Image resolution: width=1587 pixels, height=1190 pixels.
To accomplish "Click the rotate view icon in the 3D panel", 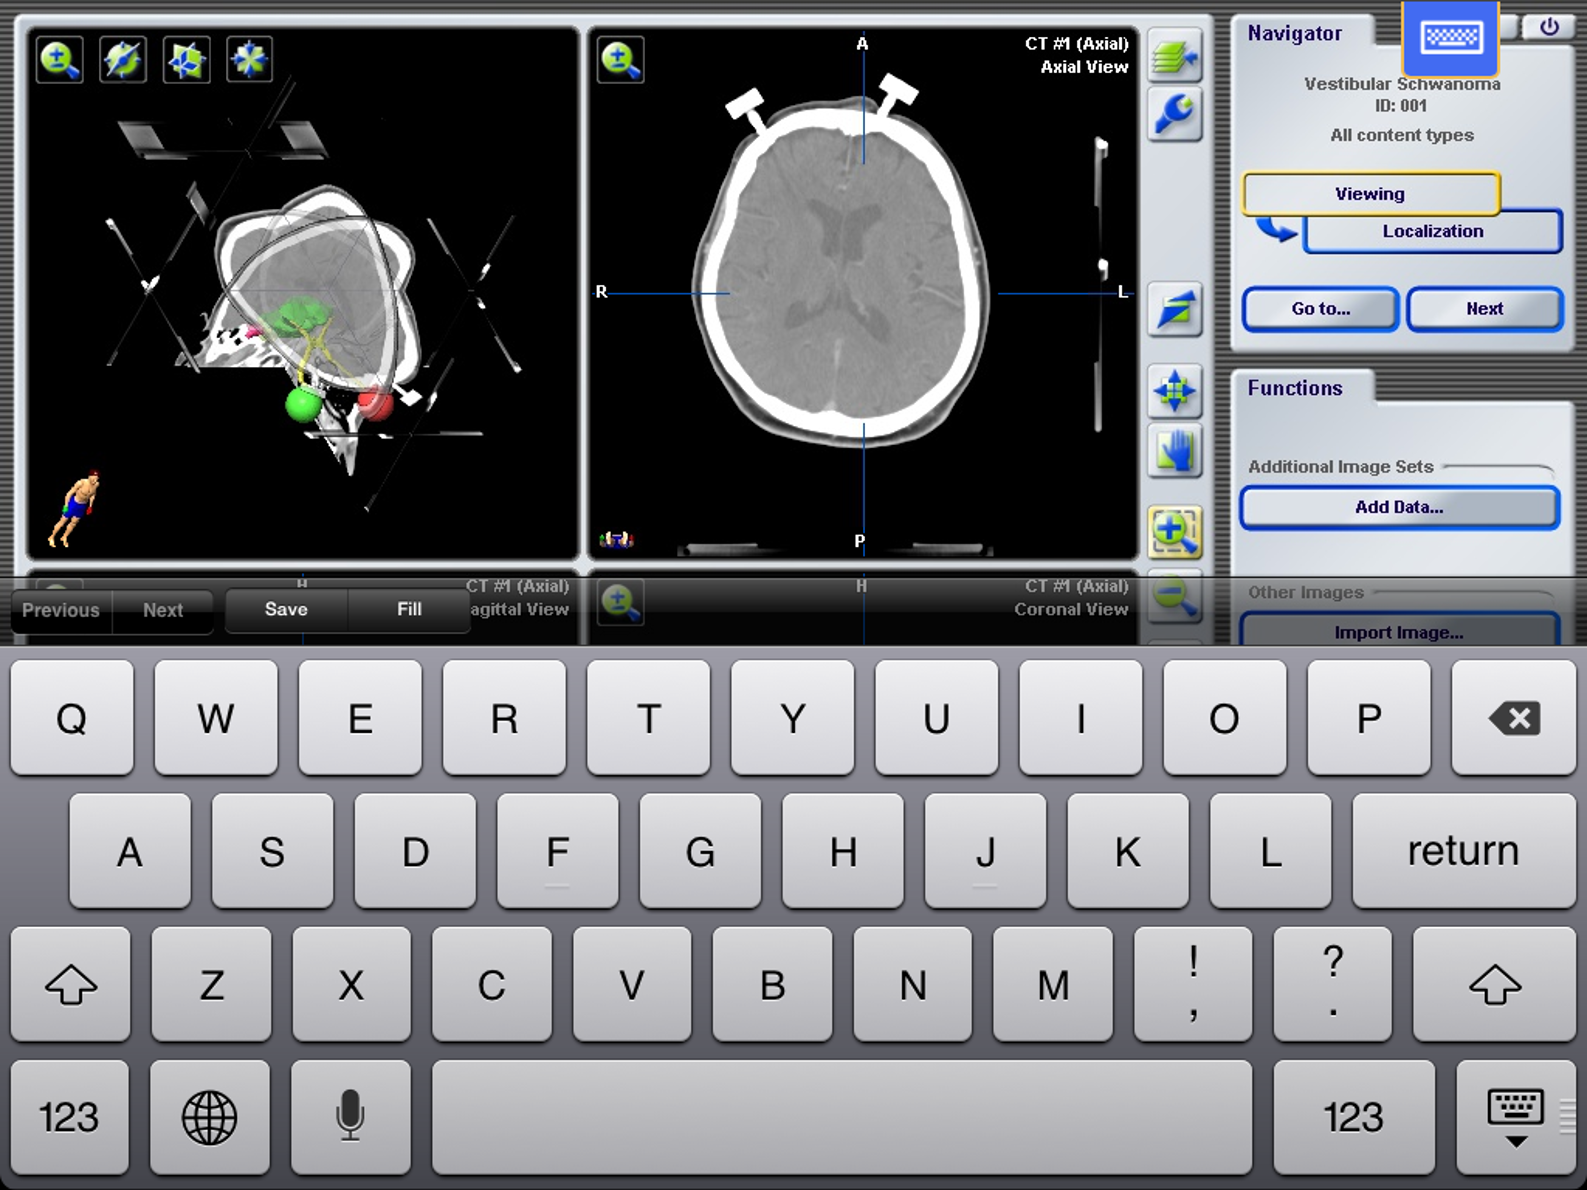I will click(x=123, y=60).
